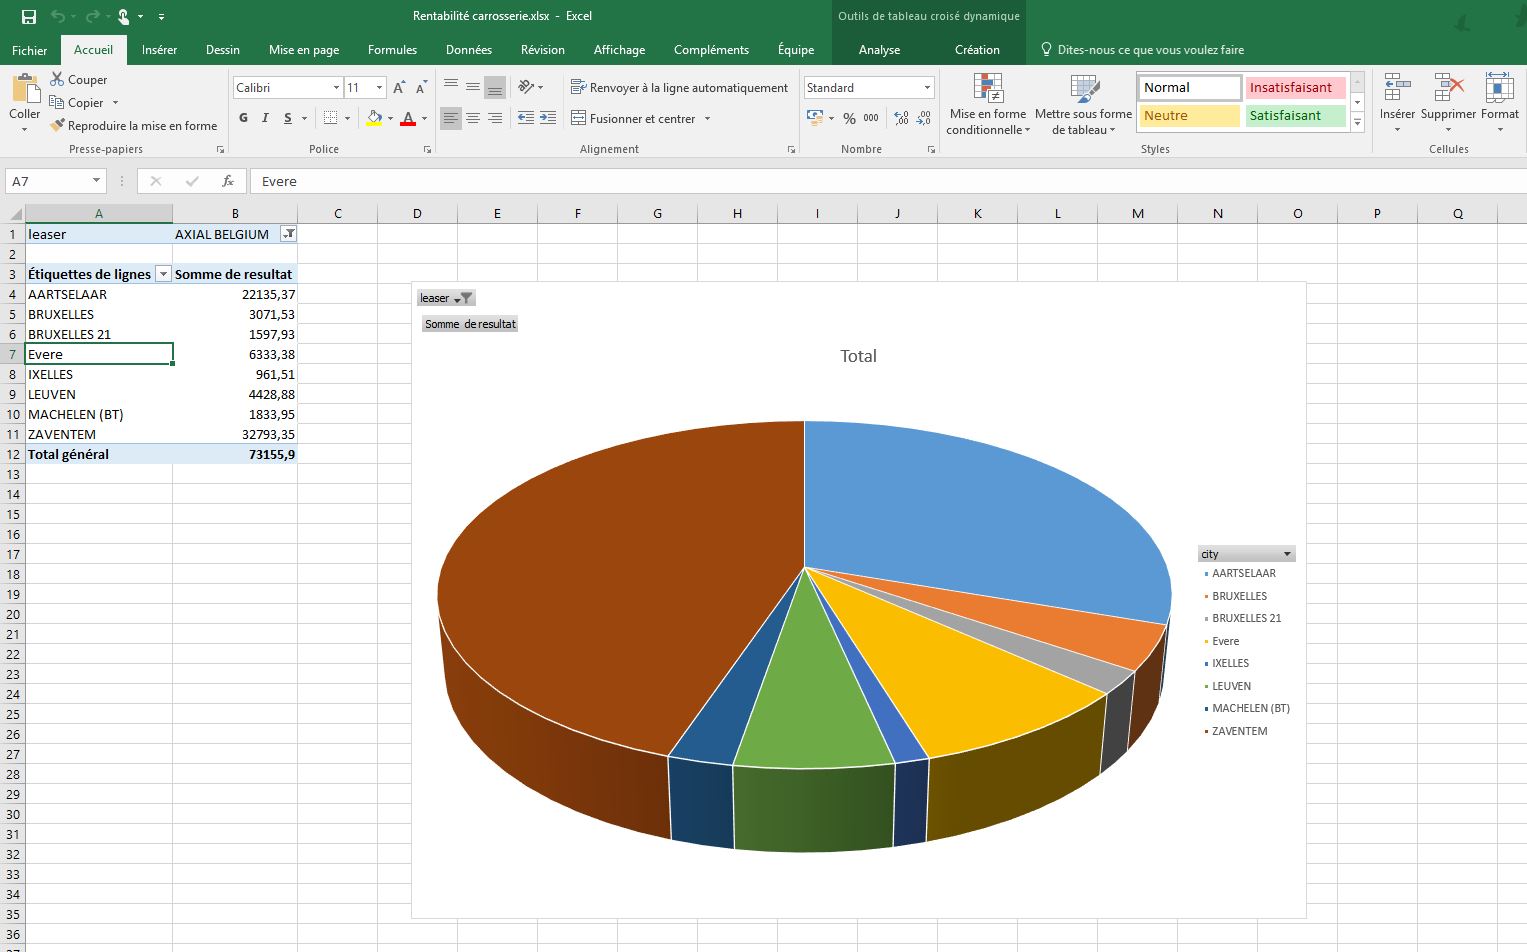Apply Neutre cell style
1527x952 pixels.
[1190, 115]
